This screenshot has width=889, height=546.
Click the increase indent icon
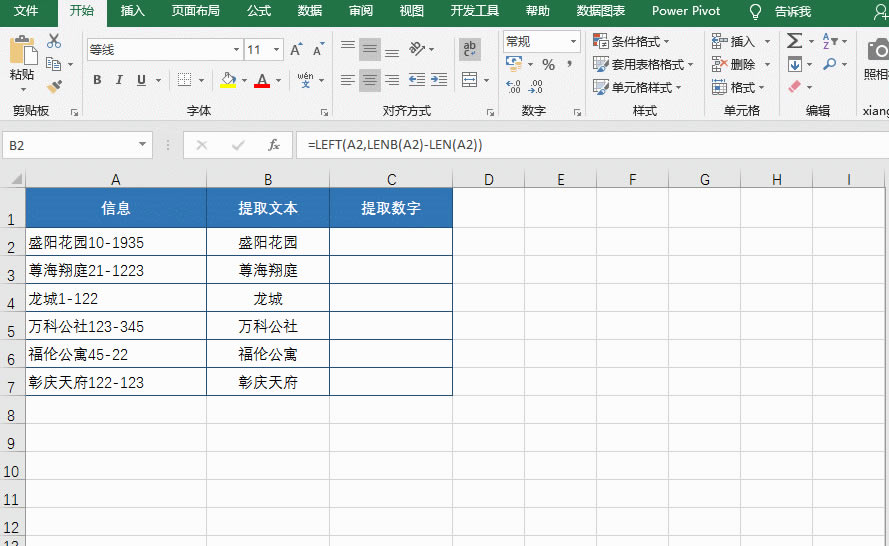click(440, 80)
